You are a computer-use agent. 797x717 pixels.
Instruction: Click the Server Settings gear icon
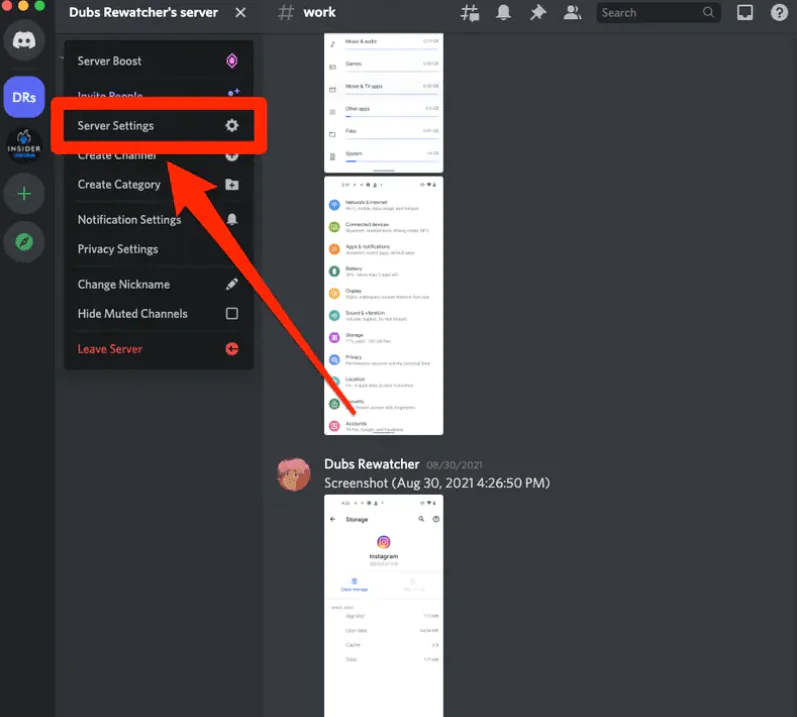(232, 126)
